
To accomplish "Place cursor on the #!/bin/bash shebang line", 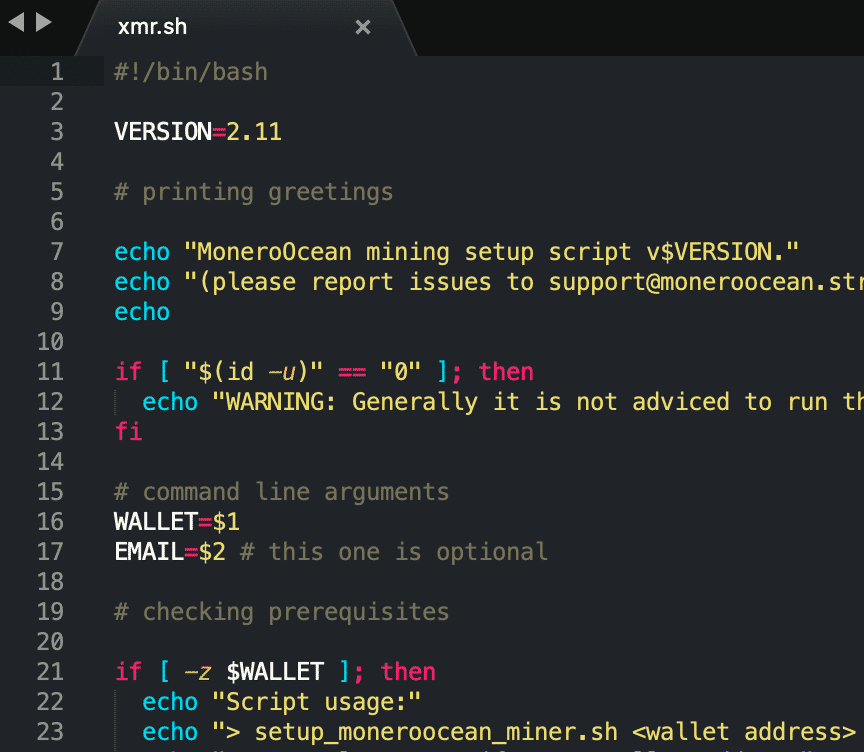I will (191, 72).
